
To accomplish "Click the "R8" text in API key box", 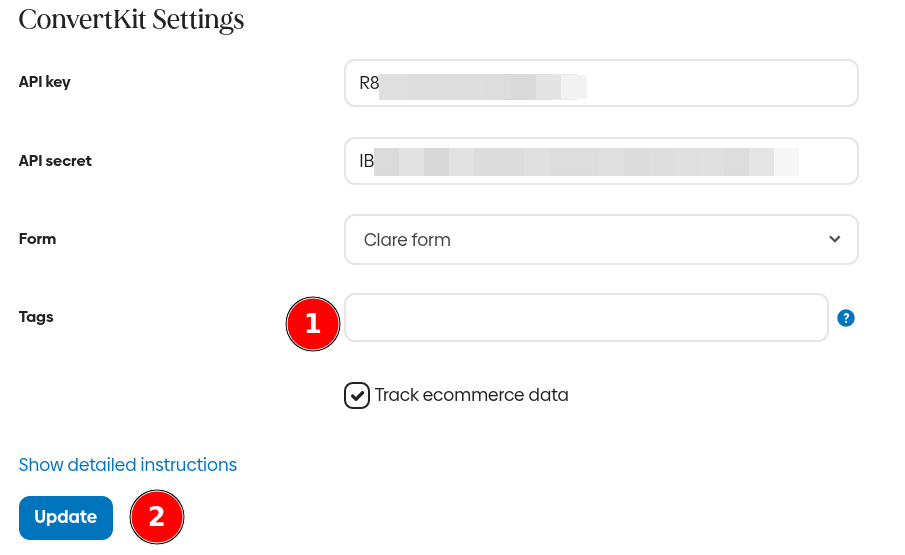I will [x=369, y=83].
